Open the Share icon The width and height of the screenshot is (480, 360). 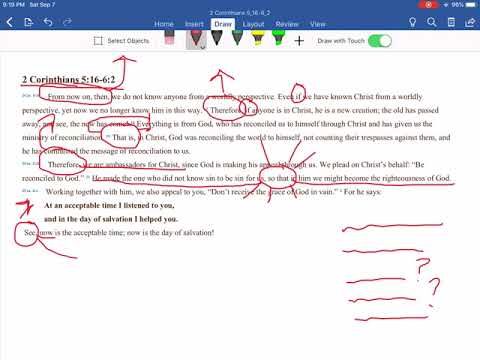[470, 22]
